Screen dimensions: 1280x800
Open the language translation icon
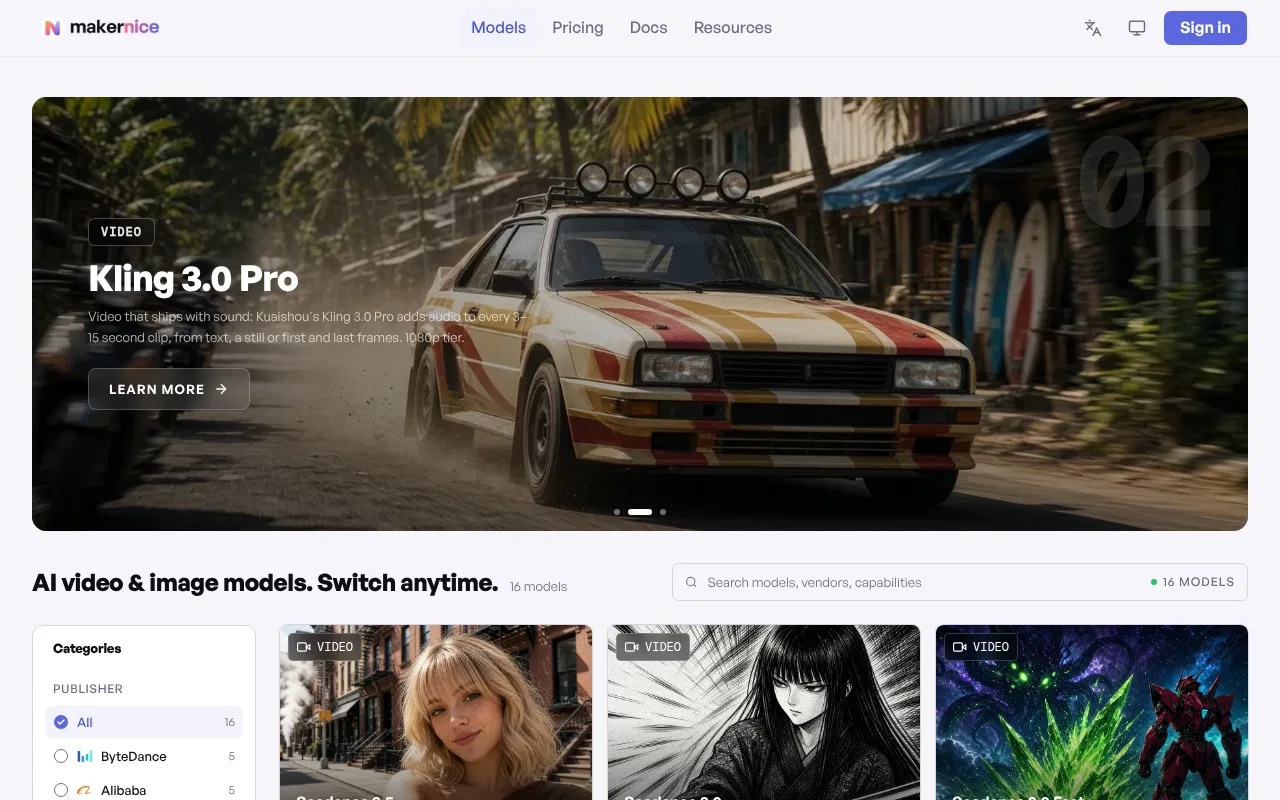click(1093, 28)
